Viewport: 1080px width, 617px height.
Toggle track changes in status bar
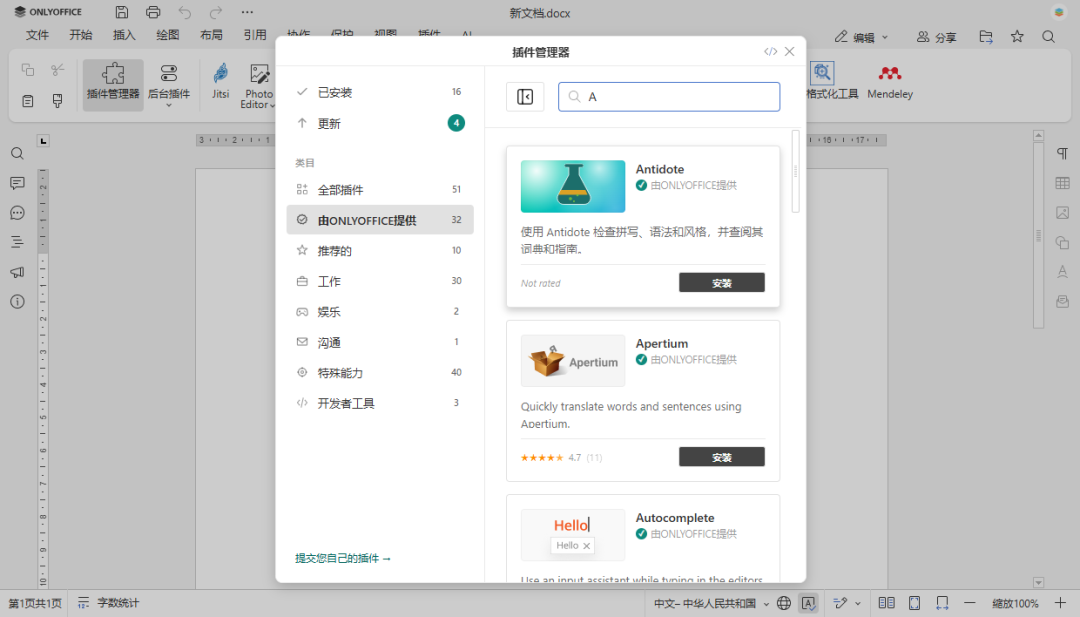click(x=840, y=603)
